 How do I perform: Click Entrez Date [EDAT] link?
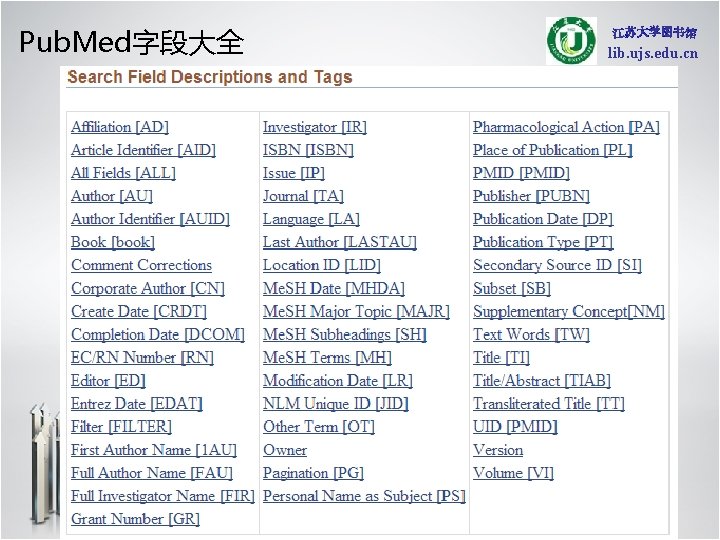pos(137,404)
